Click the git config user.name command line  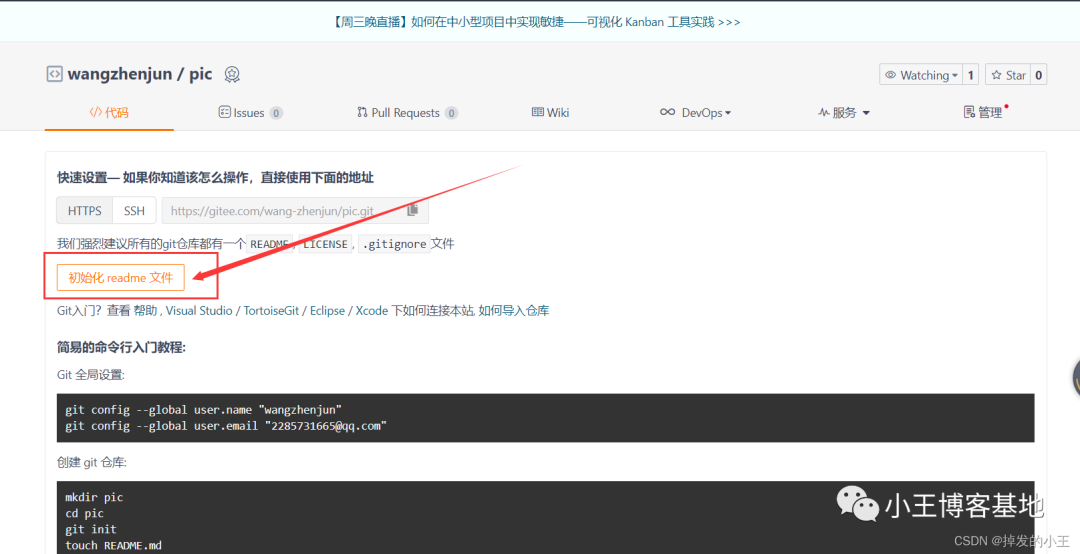click(203, 410)
